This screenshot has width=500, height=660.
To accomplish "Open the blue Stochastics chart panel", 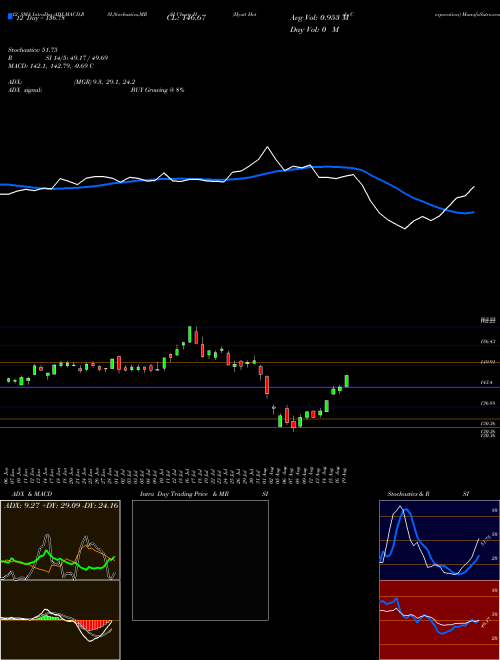I will click(439, 540).
